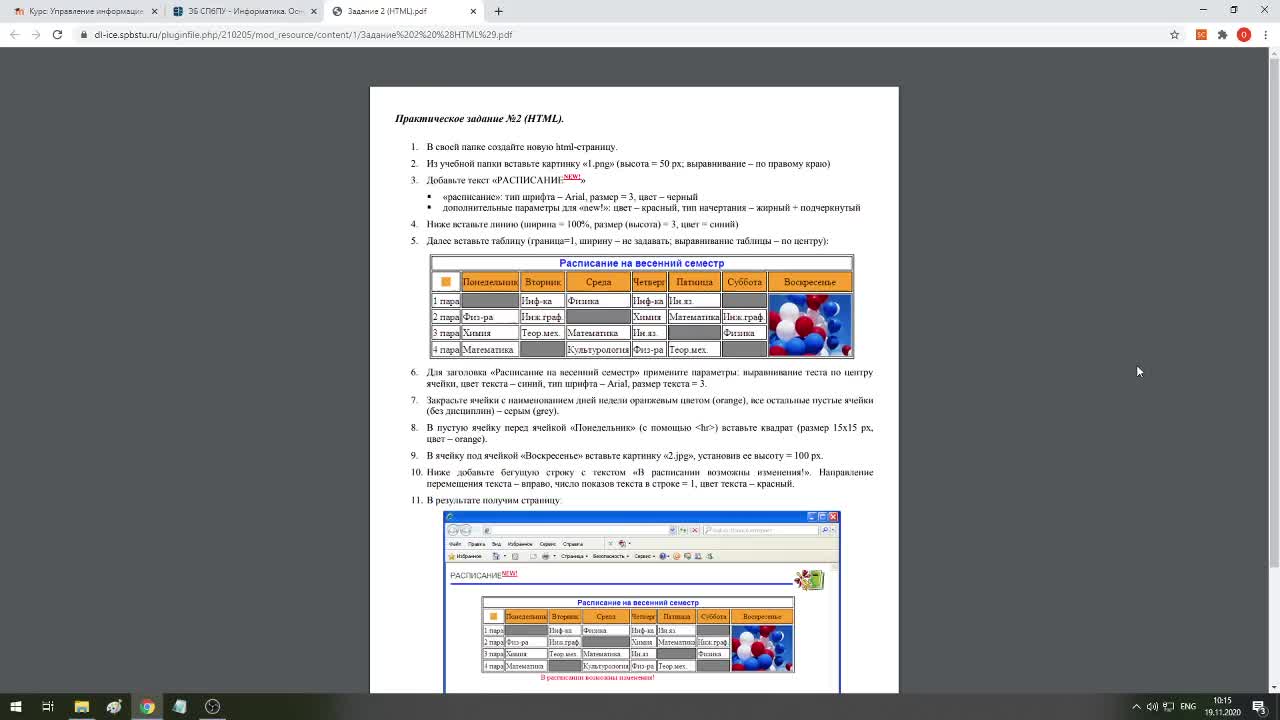Open the notepad app on the taskbar

coord(180,706)
